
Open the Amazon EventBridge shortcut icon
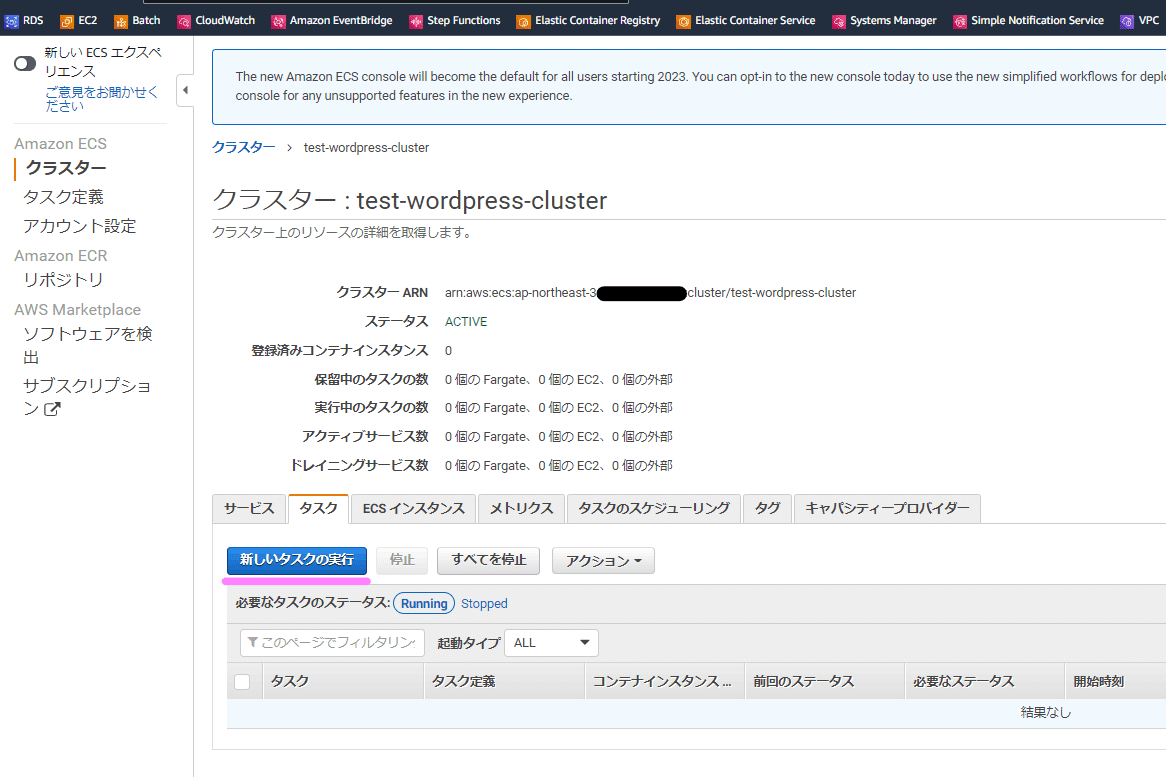click(278, 22)
